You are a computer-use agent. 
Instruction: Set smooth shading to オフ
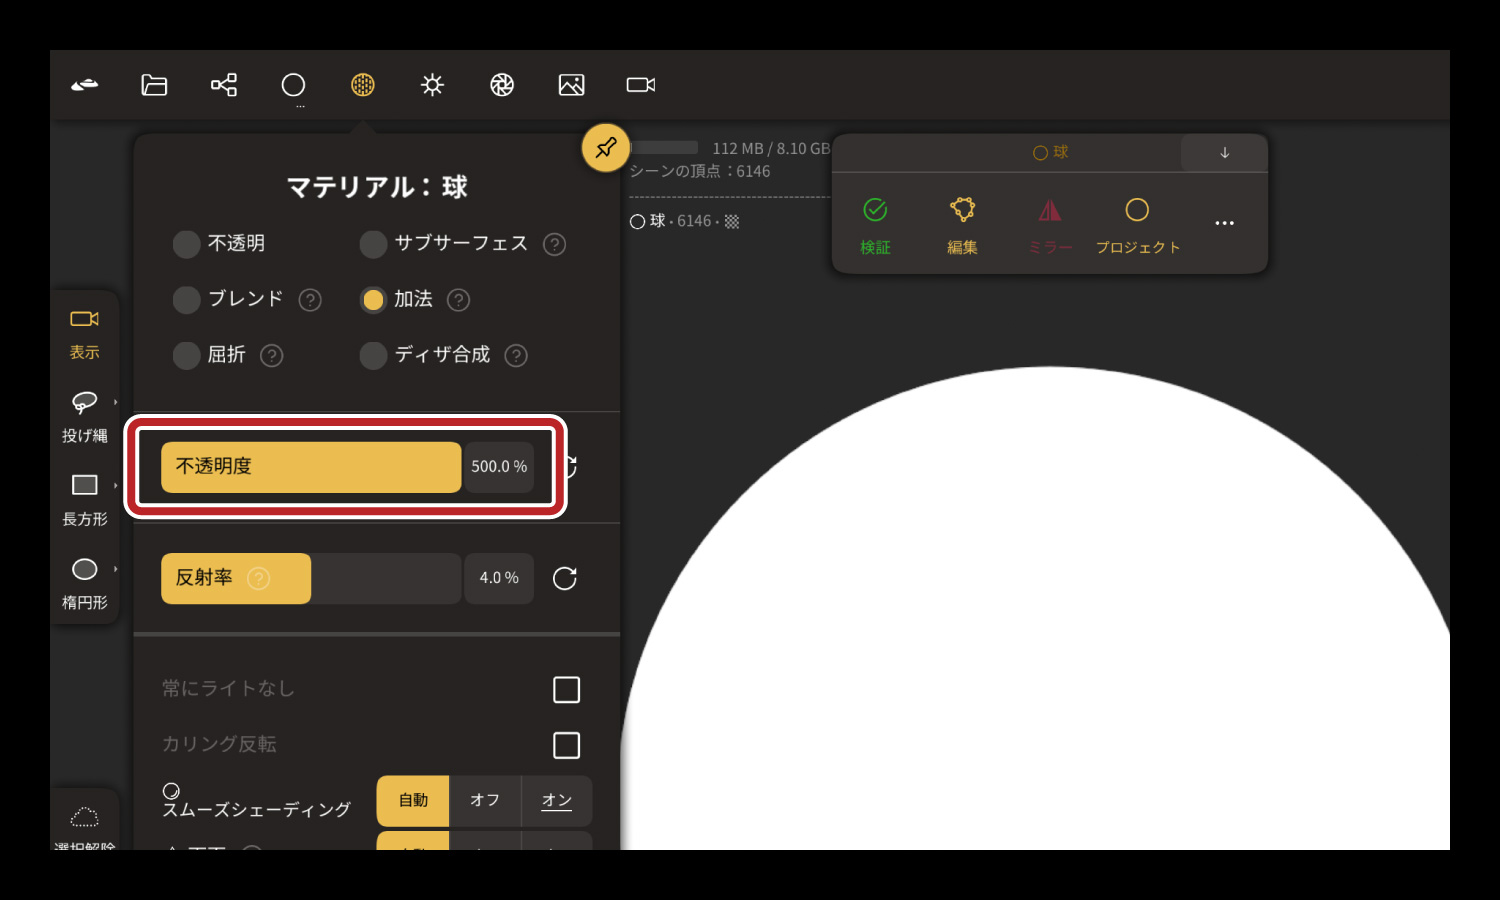485,800
